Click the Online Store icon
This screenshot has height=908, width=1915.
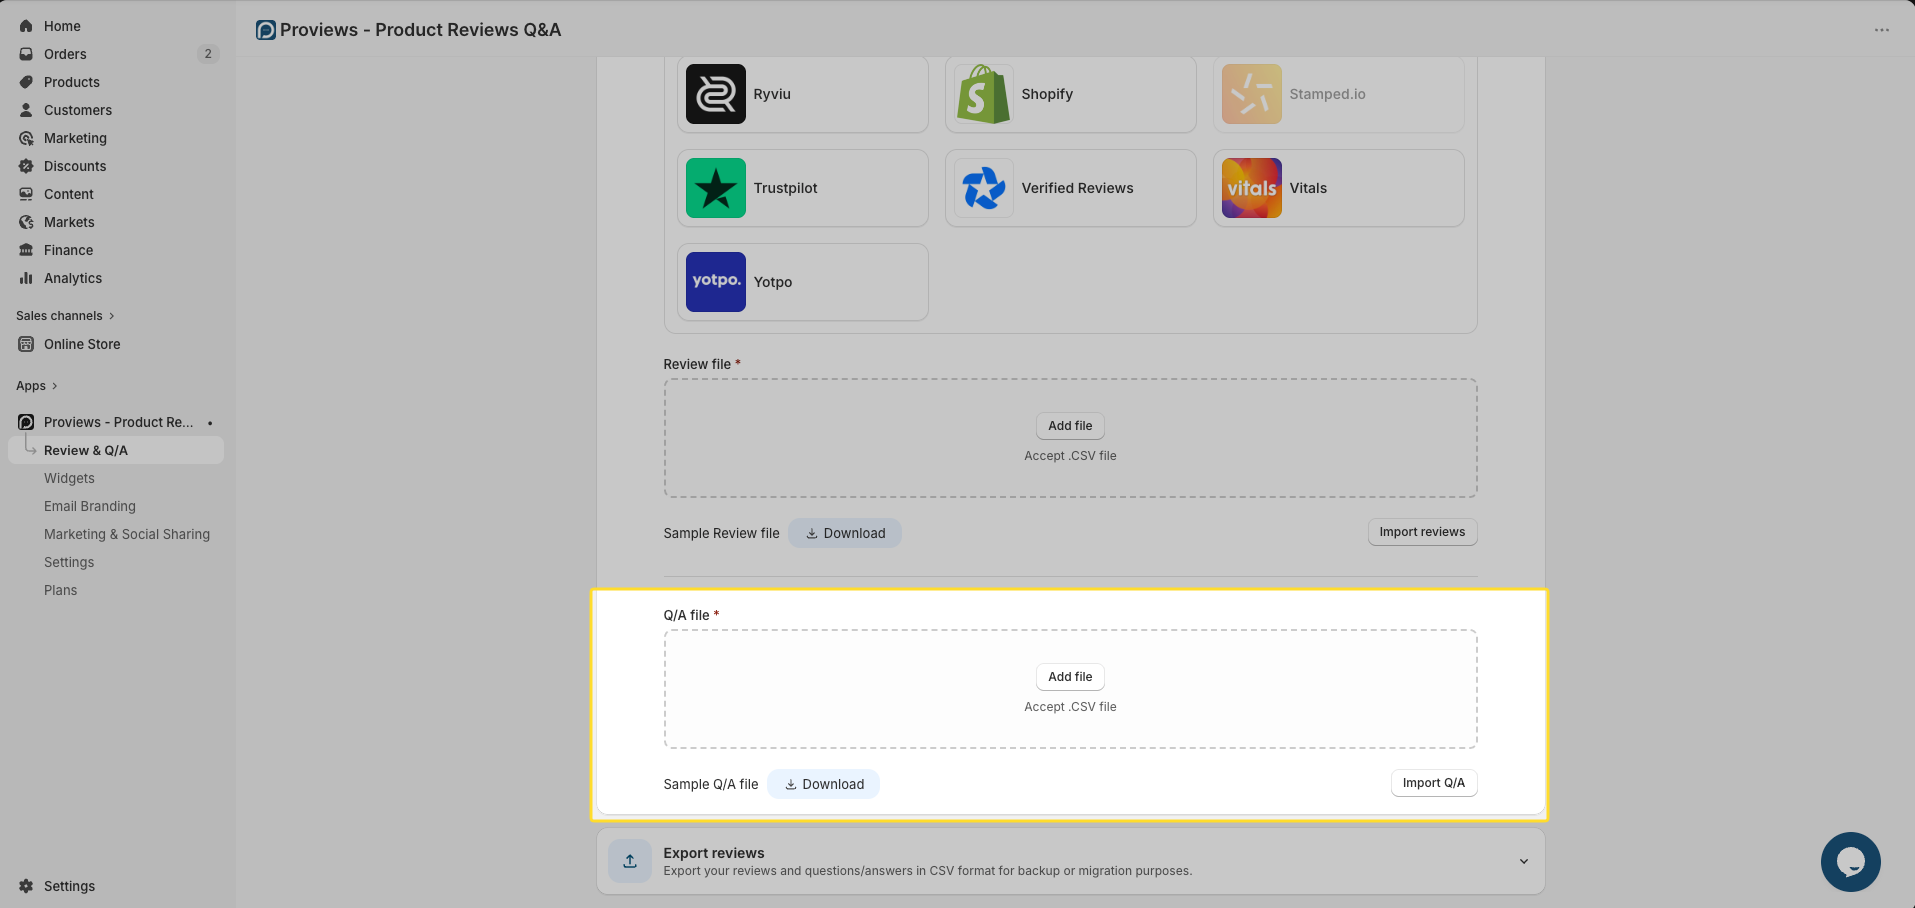[x=26, y=344]
